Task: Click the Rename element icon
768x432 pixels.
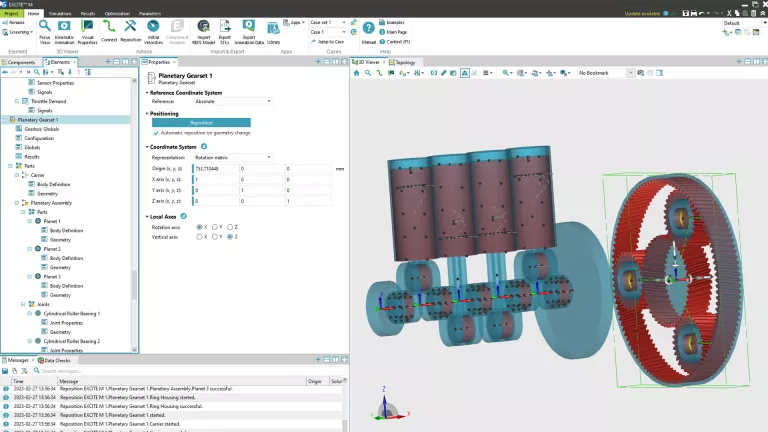Action: click(x=5, y=23)
